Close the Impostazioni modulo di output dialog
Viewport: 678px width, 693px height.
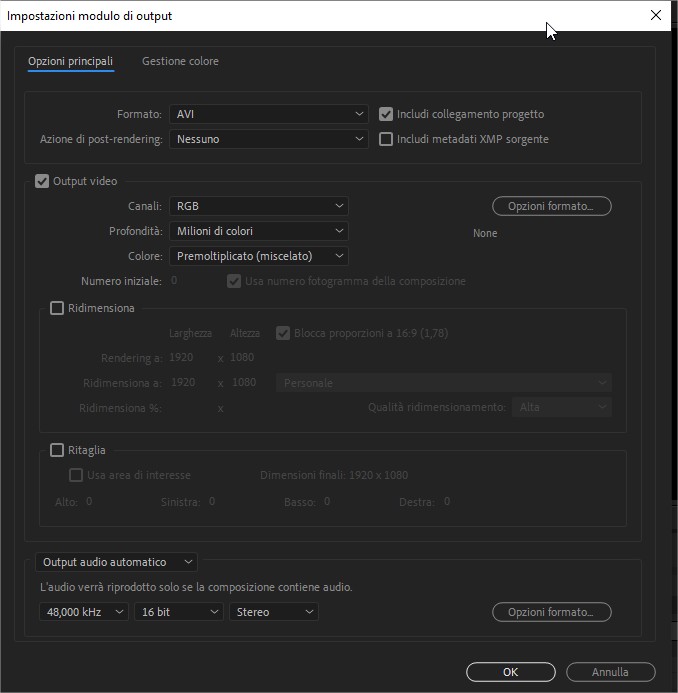(x=655, y=16)
